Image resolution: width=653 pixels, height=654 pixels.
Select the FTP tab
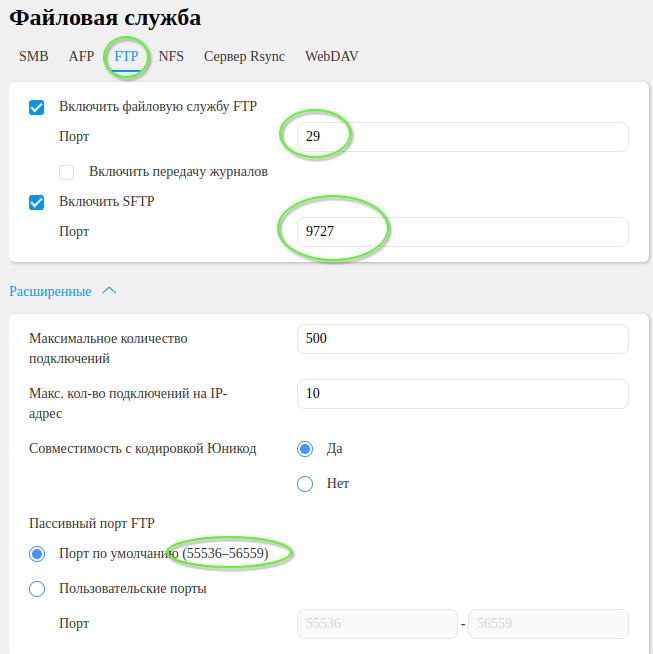click(x=126, y=56)
